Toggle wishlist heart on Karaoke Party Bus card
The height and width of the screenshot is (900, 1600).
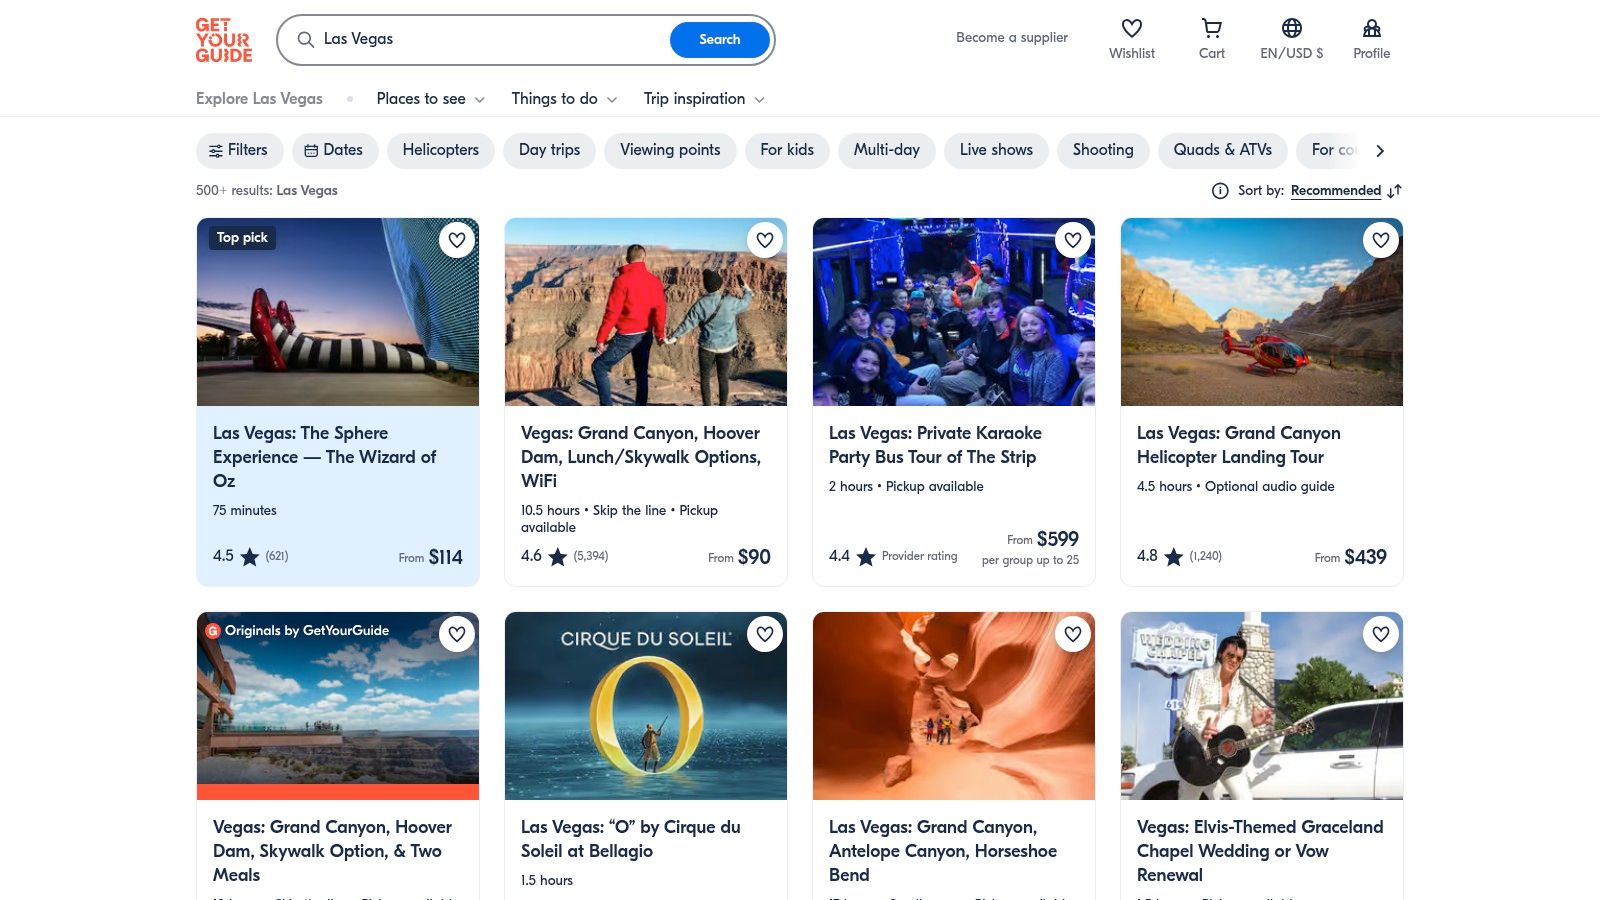(x=1073, y=240)
